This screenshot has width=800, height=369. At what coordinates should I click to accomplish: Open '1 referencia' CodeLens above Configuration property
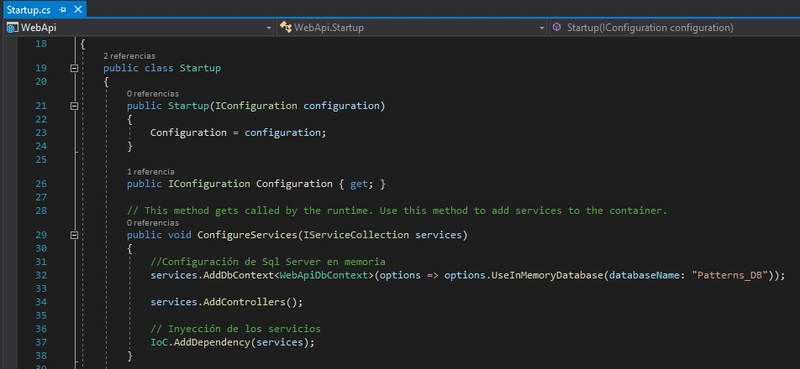(151, 171)
